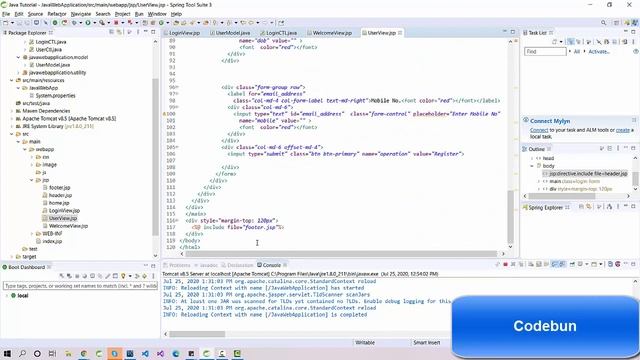Open the Window menu

pos(157,14)
